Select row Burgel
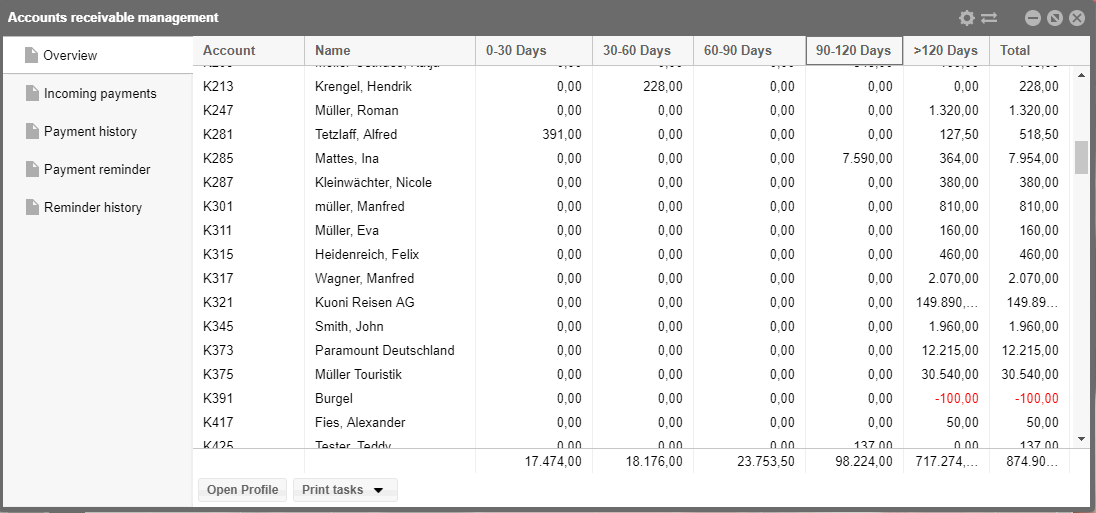 tap(631, 398)
